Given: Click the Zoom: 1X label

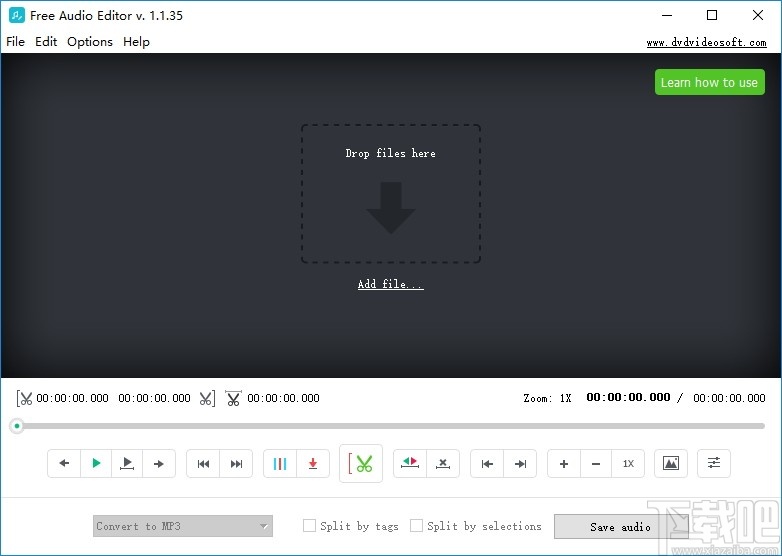Looking at the screenshot, I should 547,398.
